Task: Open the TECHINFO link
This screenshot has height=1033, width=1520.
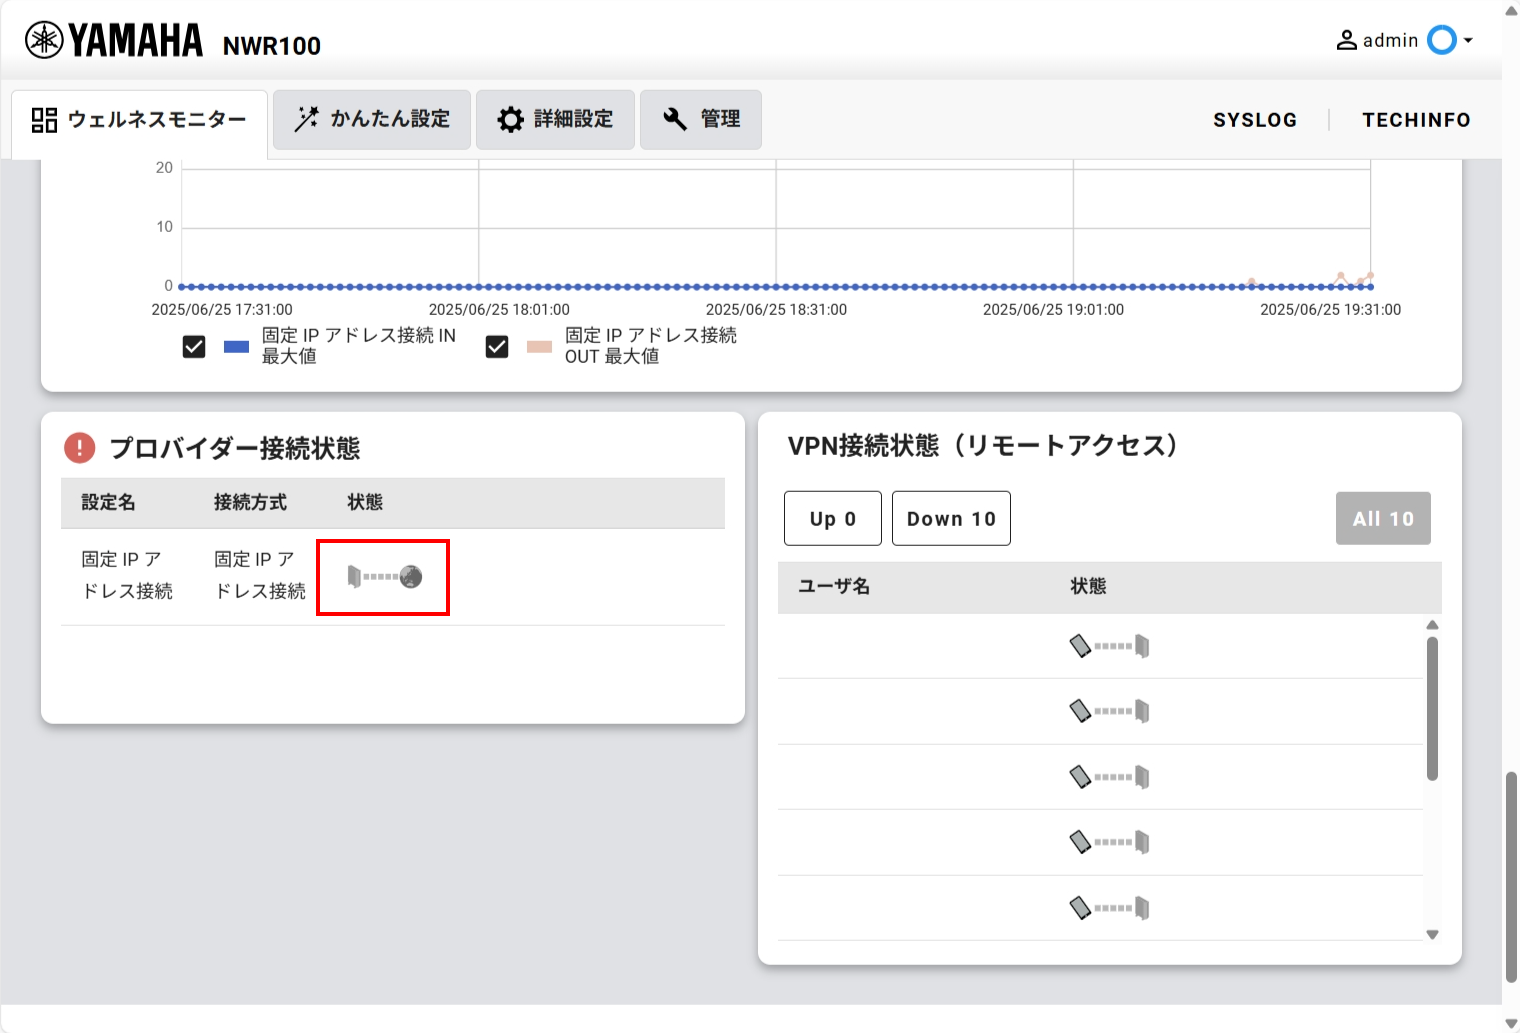Action: point(1416,120)
